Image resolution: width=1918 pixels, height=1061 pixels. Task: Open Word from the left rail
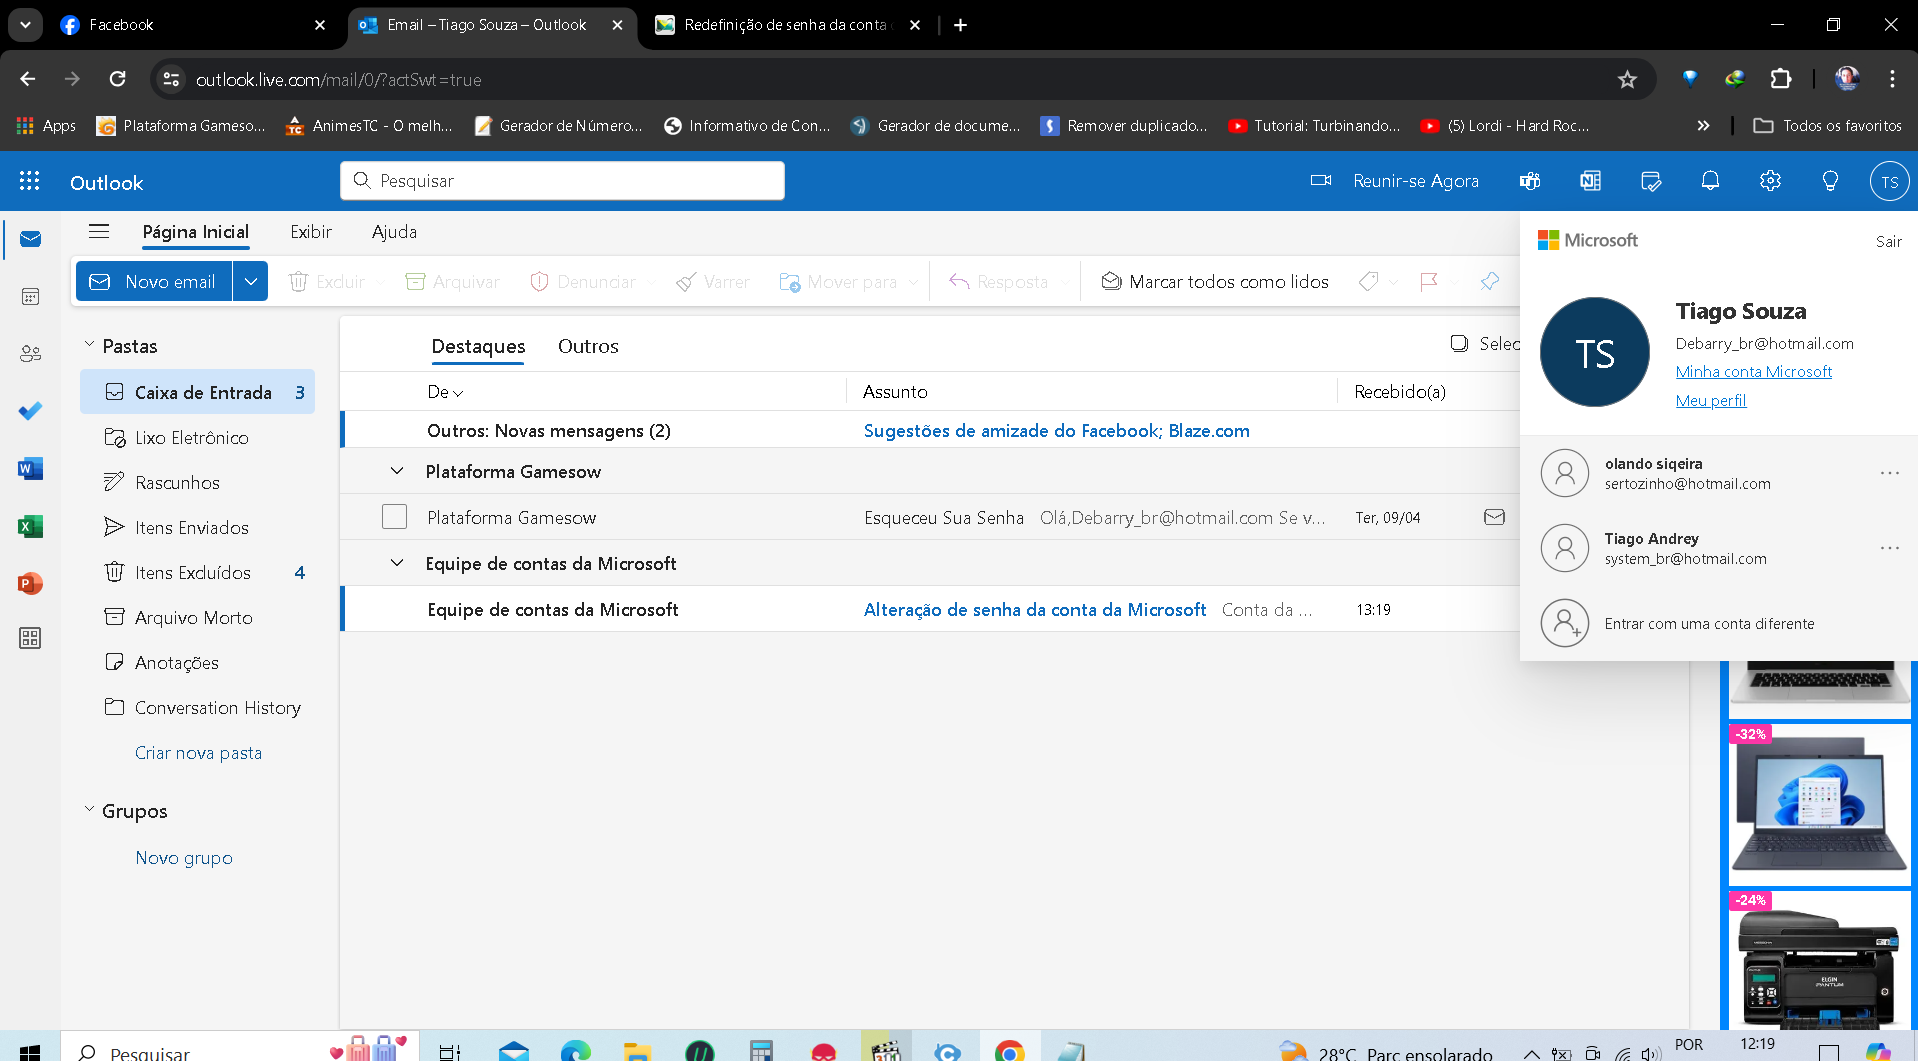pyautogui.click(x=30, y=468)
